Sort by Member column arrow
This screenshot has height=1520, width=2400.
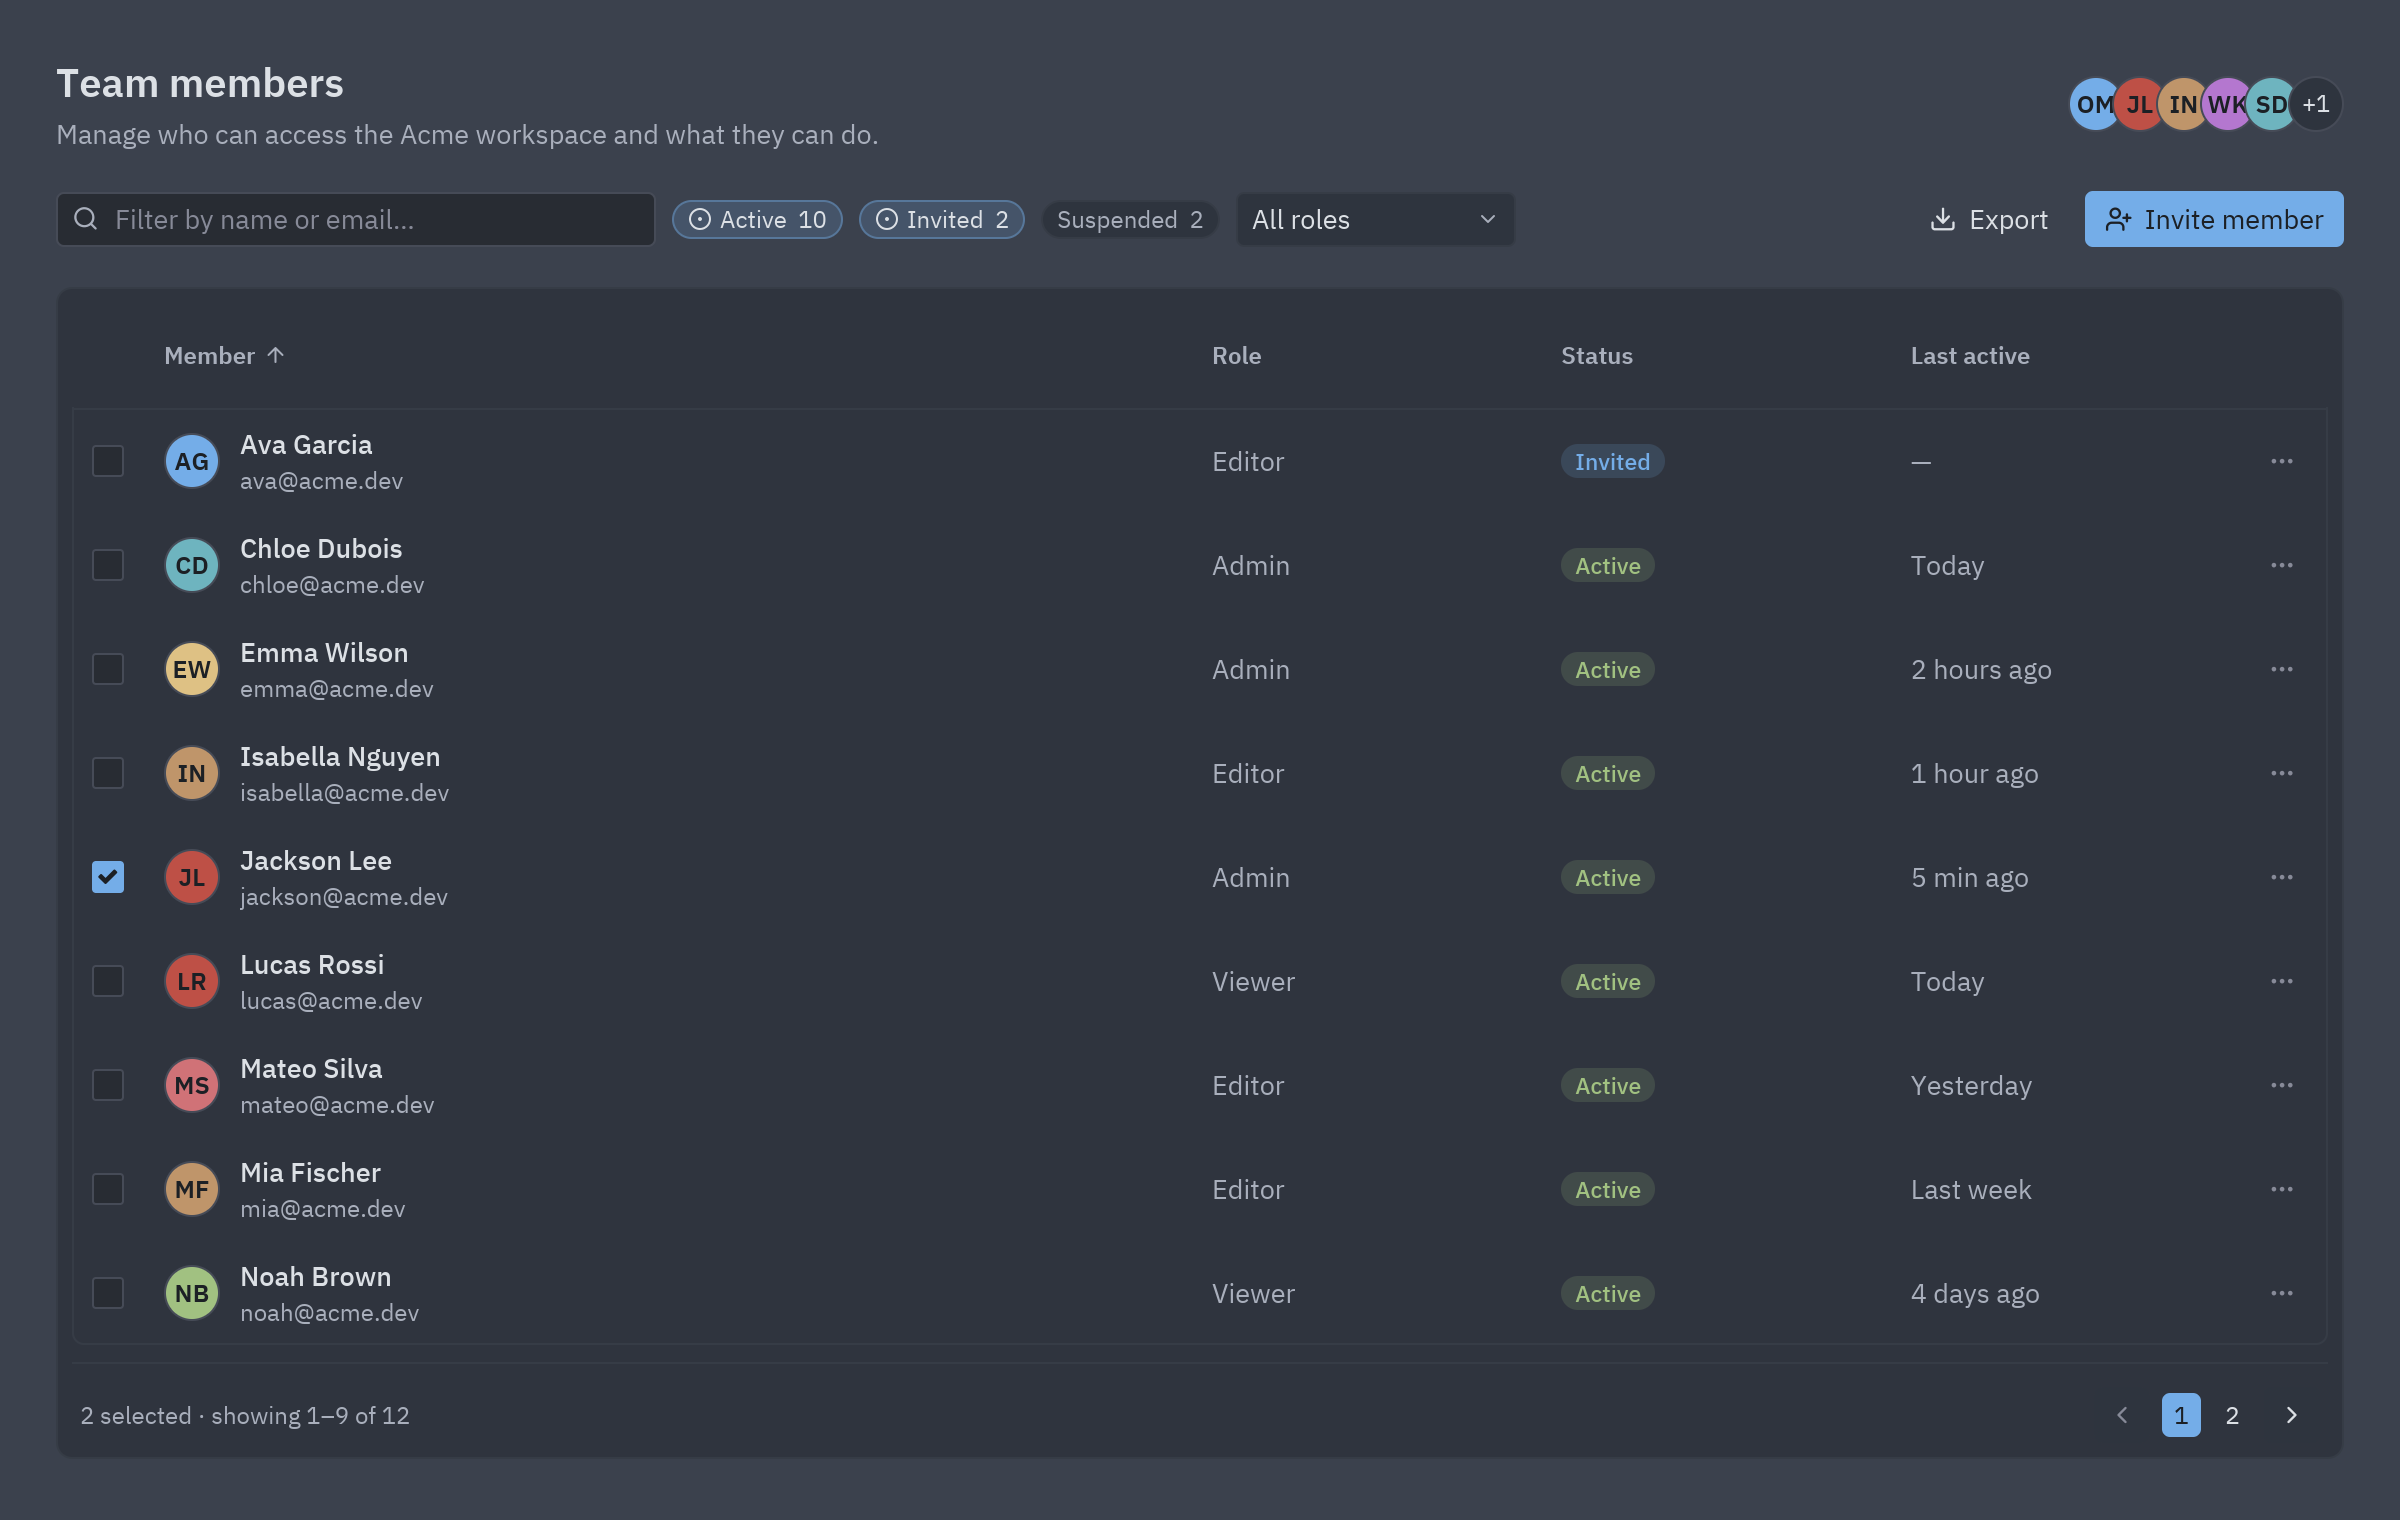[x=276, y=355]
